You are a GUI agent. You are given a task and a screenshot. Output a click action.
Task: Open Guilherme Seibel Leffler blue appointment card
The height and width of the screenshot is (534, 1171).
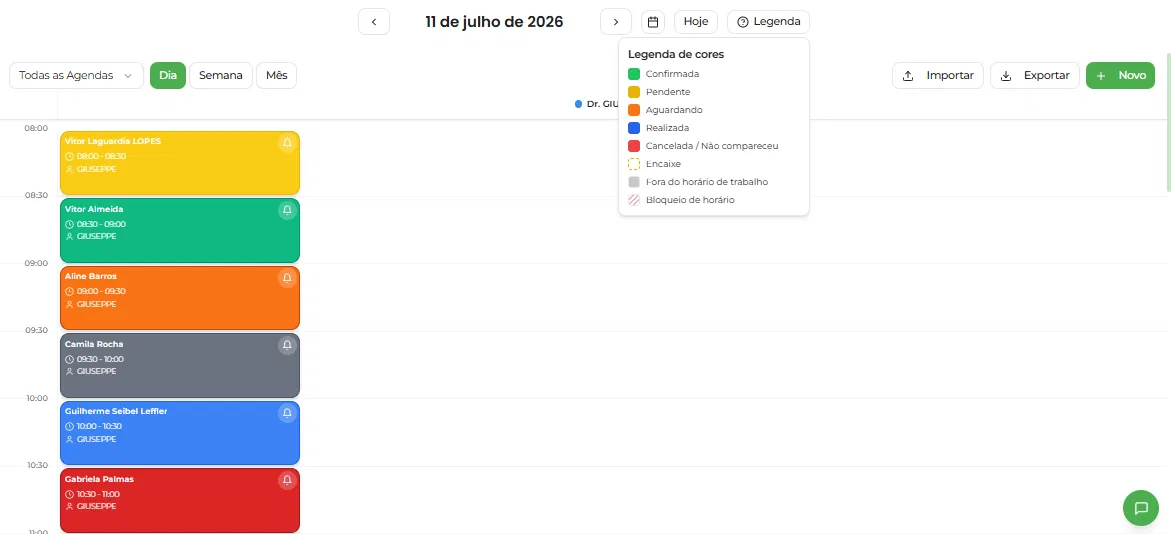pyautogui.click(x=180, y=433)
